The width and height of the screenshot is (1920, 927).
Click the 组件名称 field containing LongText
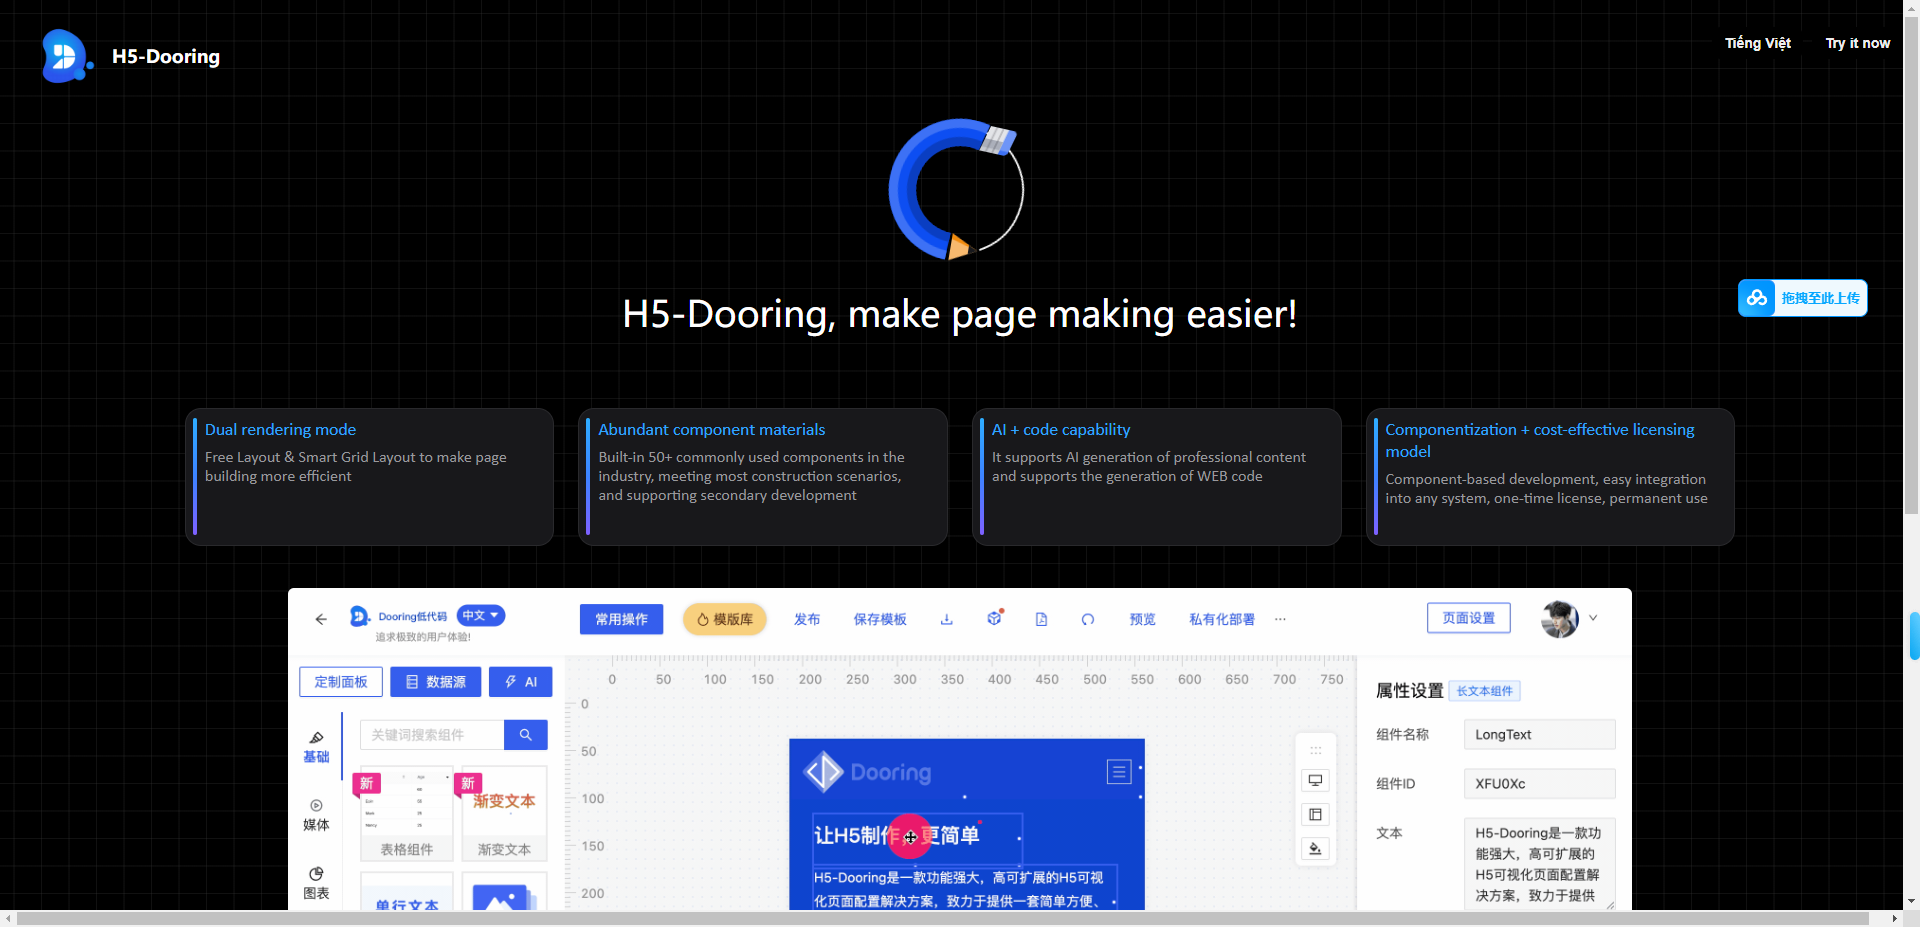[x=1539, y=734]
